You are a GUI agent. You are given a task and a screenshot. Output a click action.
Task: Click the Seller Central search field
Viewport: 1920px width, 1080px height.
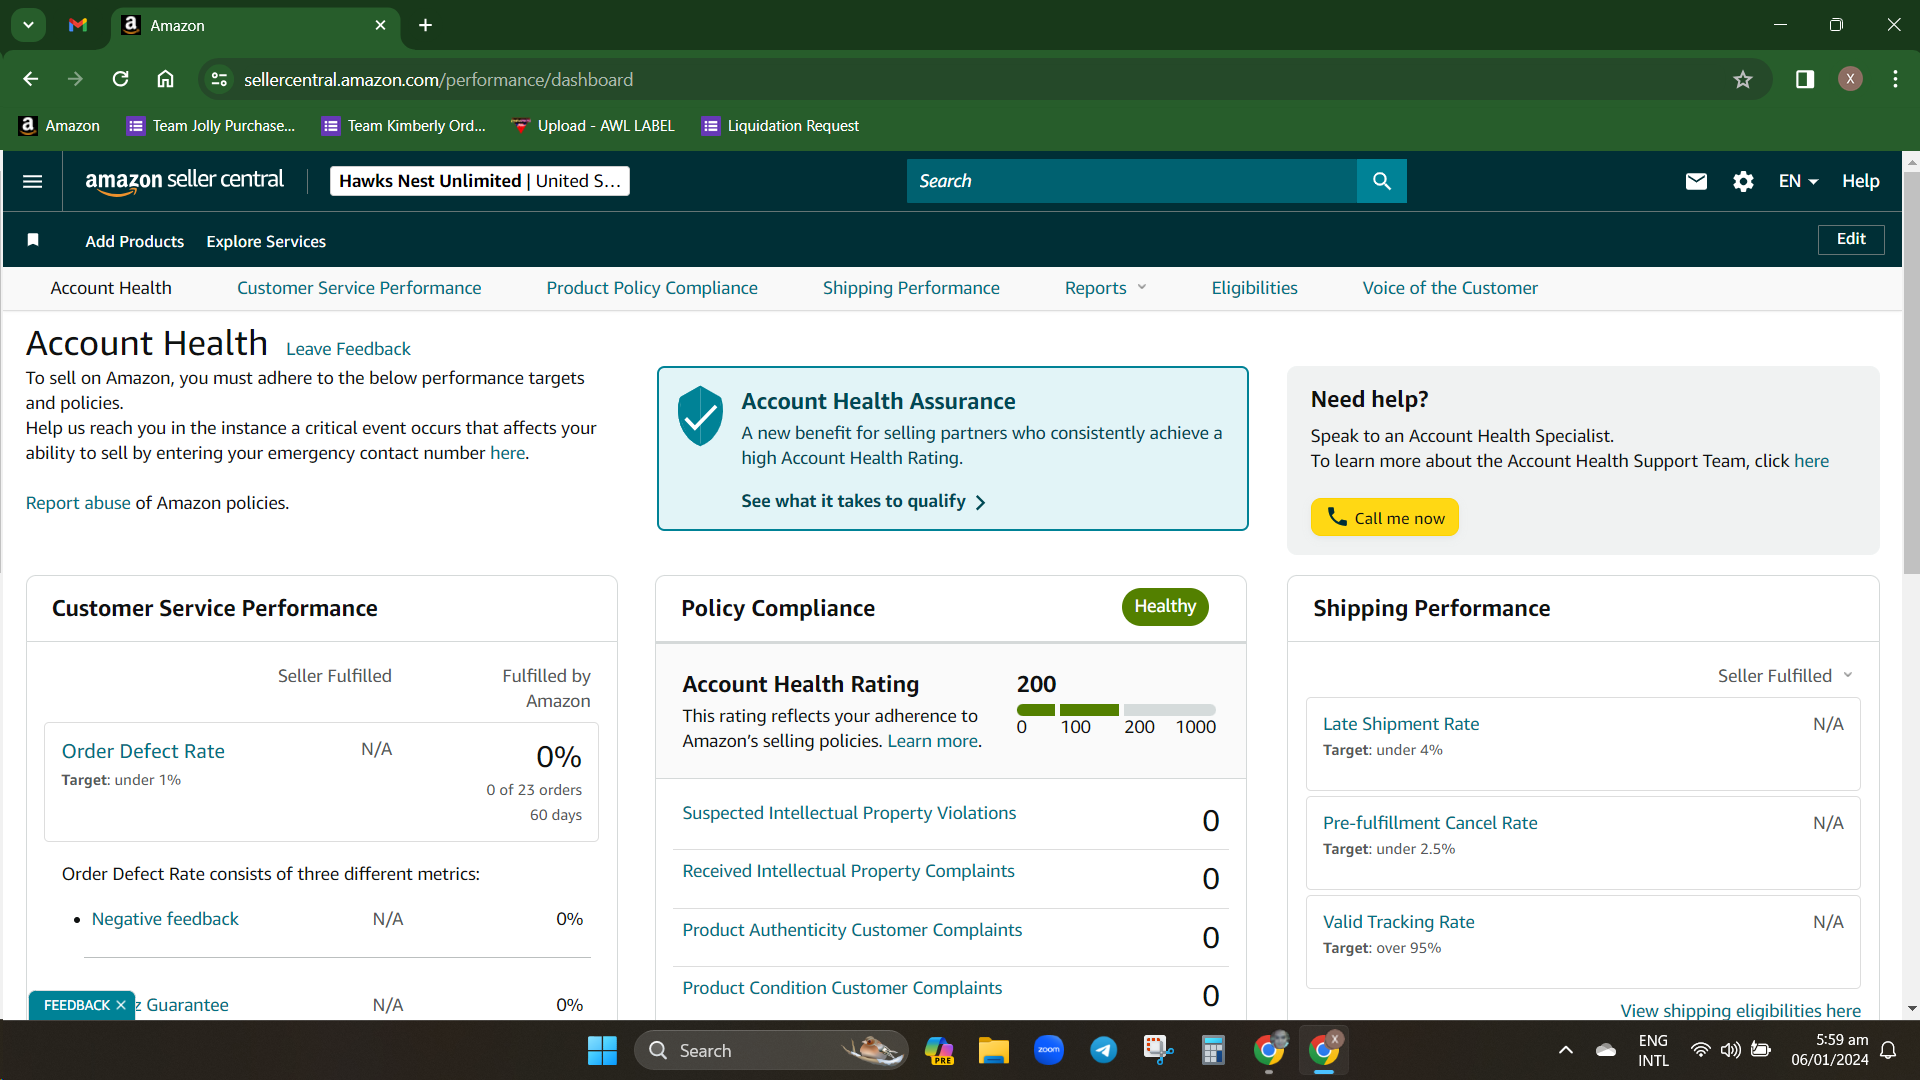(1132, 181)
